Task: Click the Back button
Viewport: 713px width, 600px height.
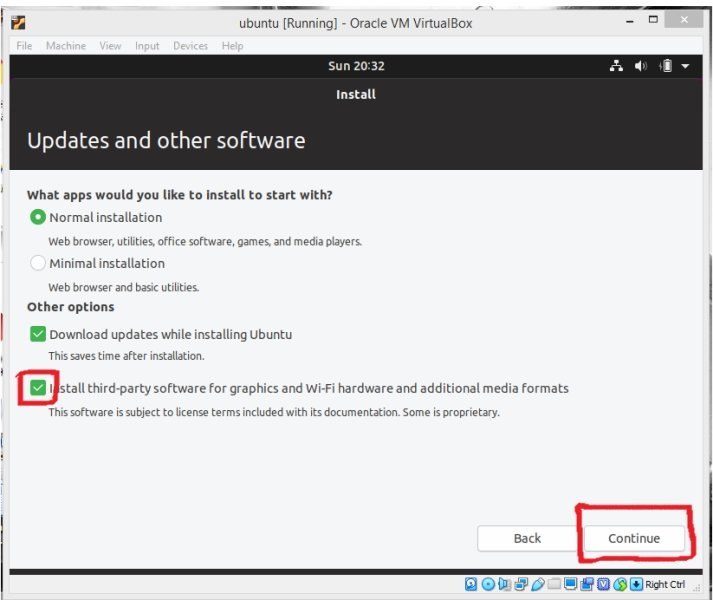Action: [527, 538]
